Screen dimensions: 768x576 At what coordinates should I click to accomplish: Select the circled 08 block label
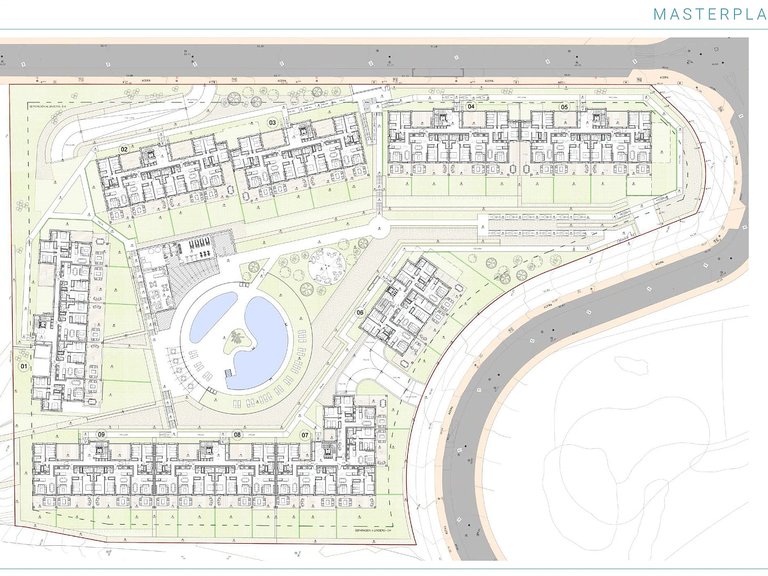(x=238, y=434)
